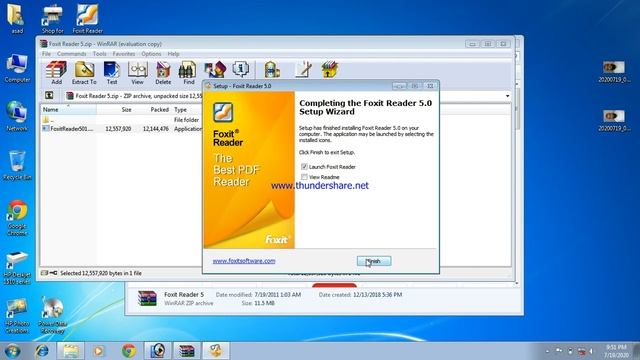
Task: Show hidden icons in system tray
Action: 547,351
